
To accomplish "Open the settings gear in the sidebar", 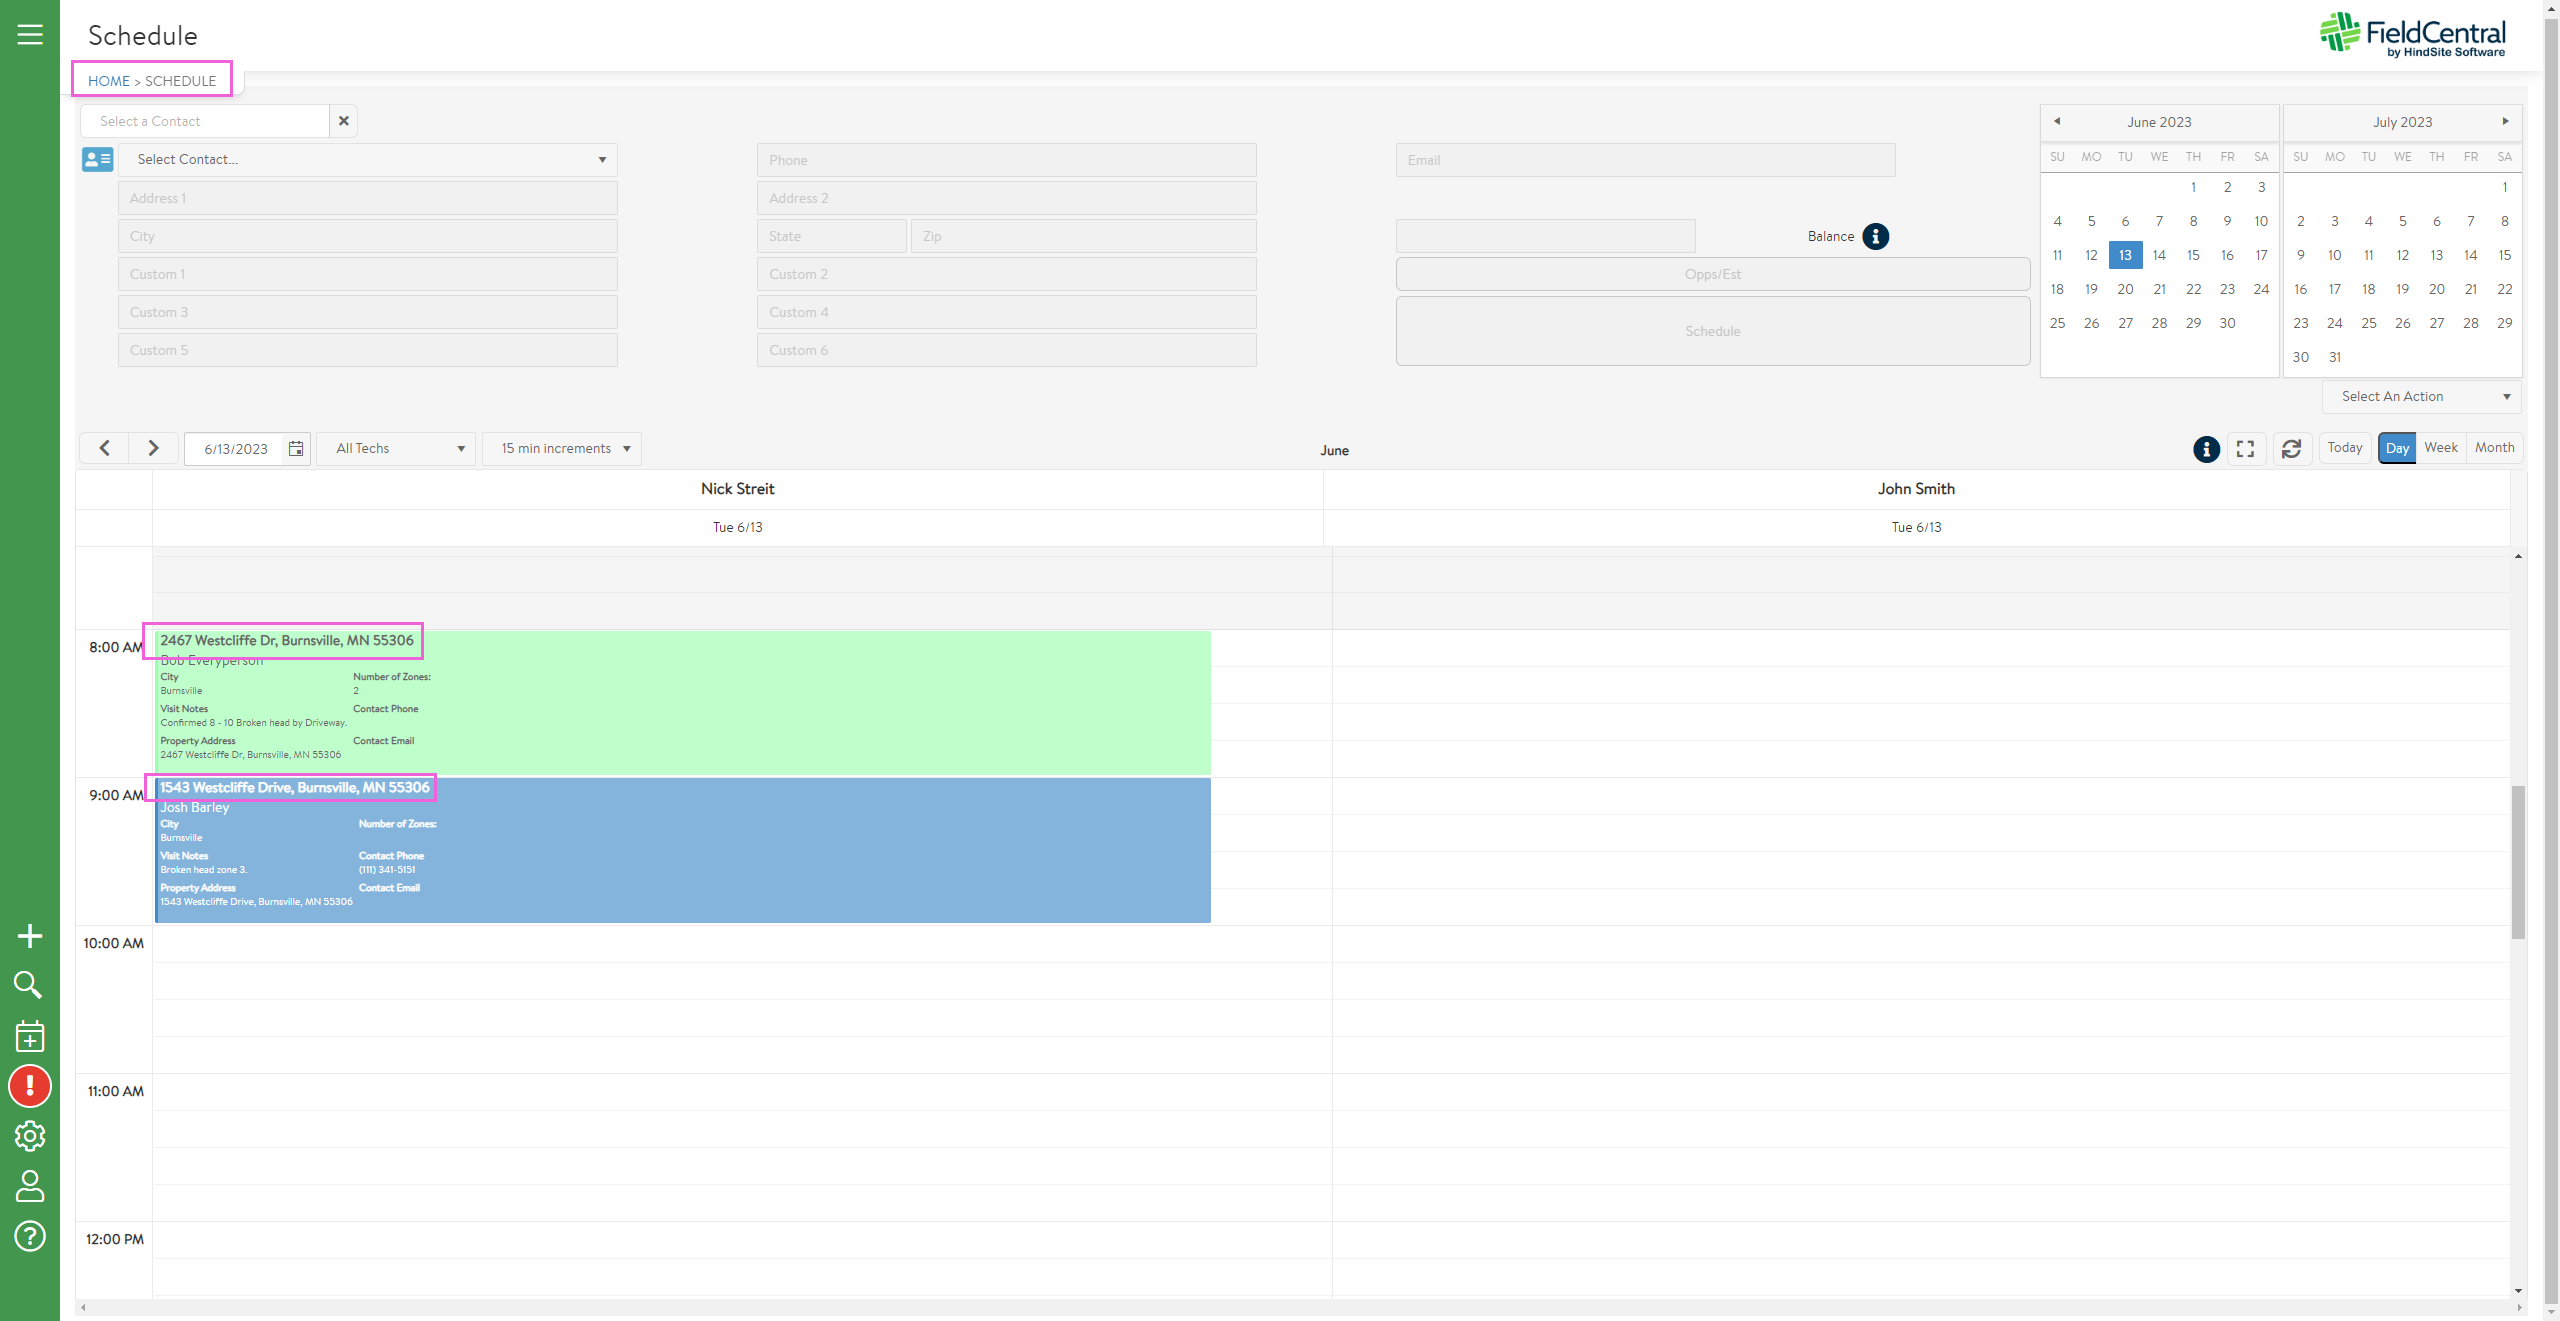I will [x=30, y=1136].
